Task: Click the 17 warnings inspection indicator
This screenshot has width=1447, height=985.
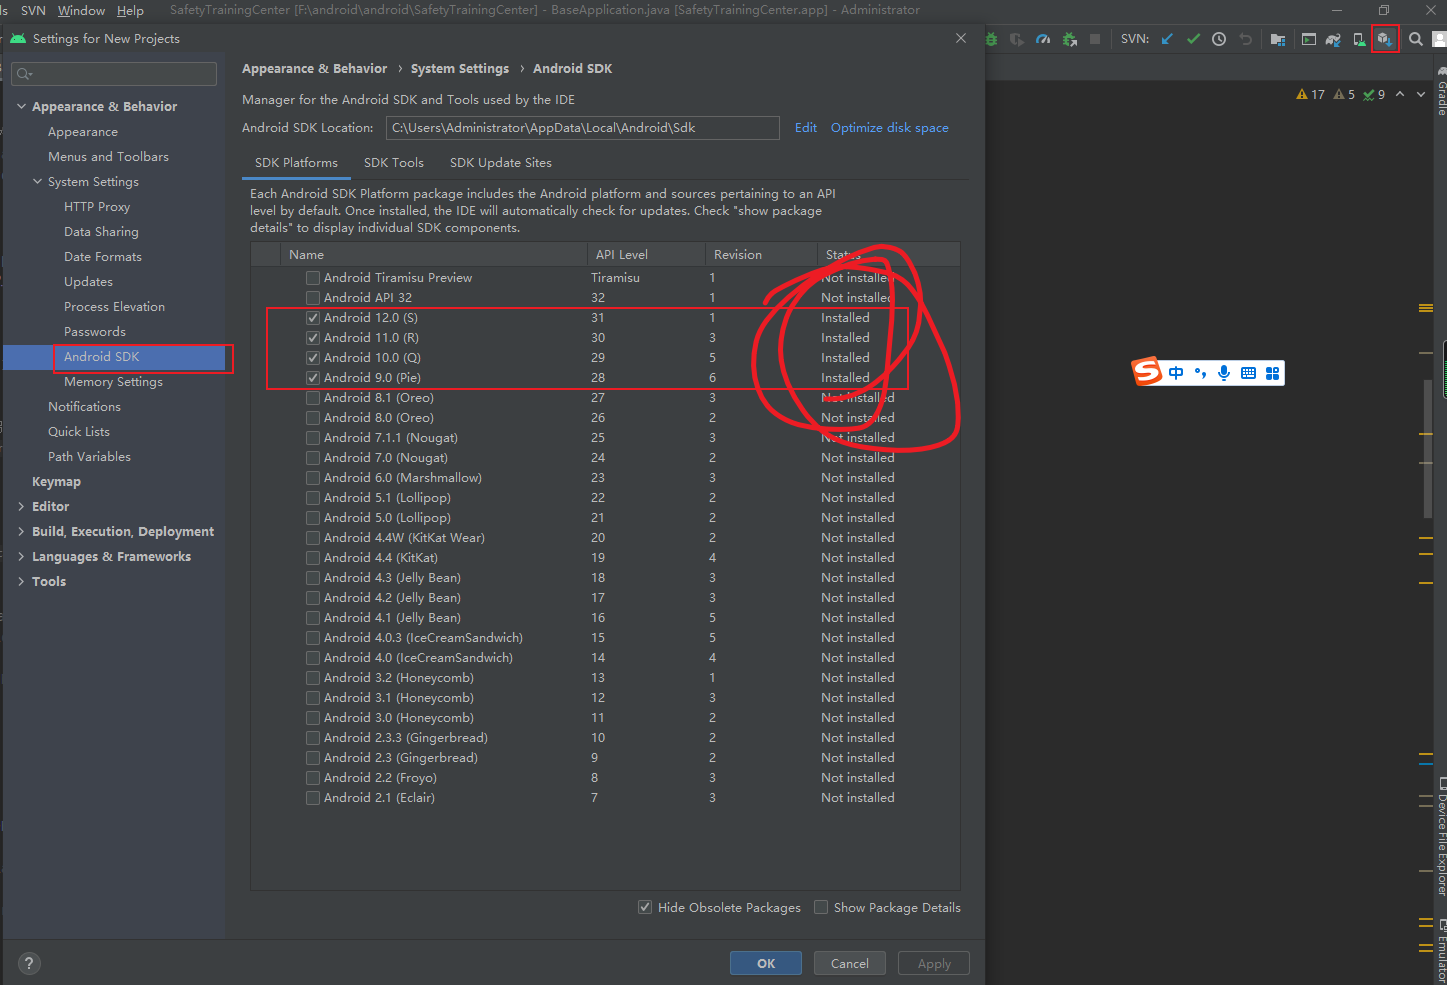Action: 1310,94
